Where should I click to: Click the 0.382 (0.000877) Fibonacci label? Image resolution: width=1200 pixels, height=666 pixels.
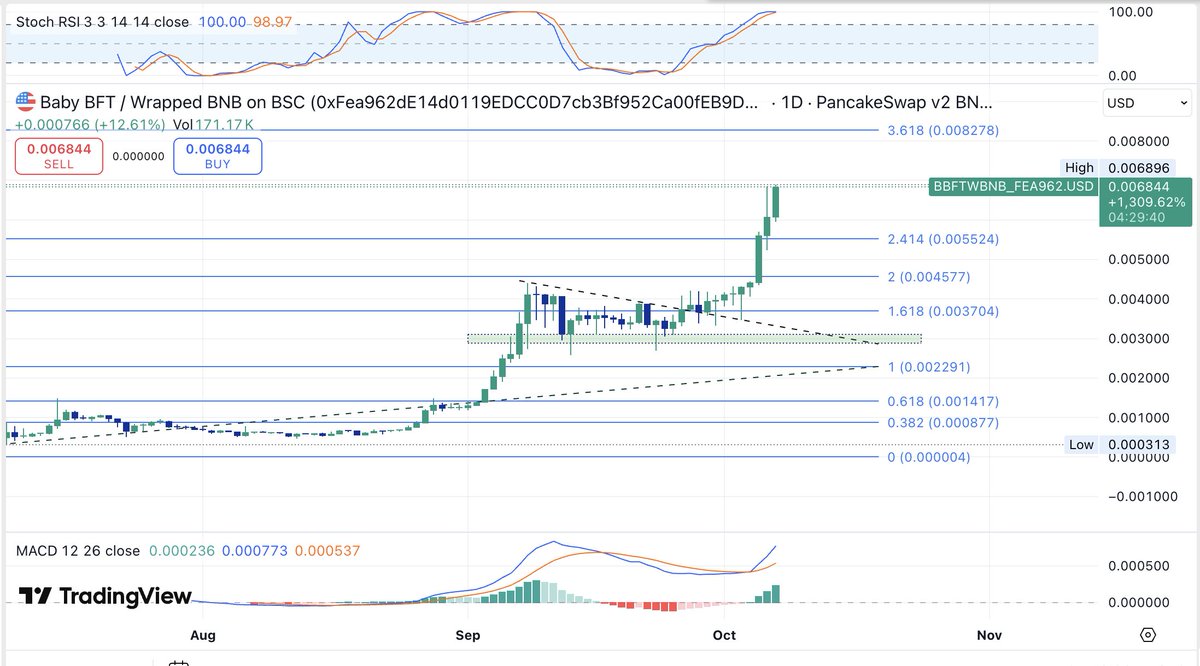(943, 422)
